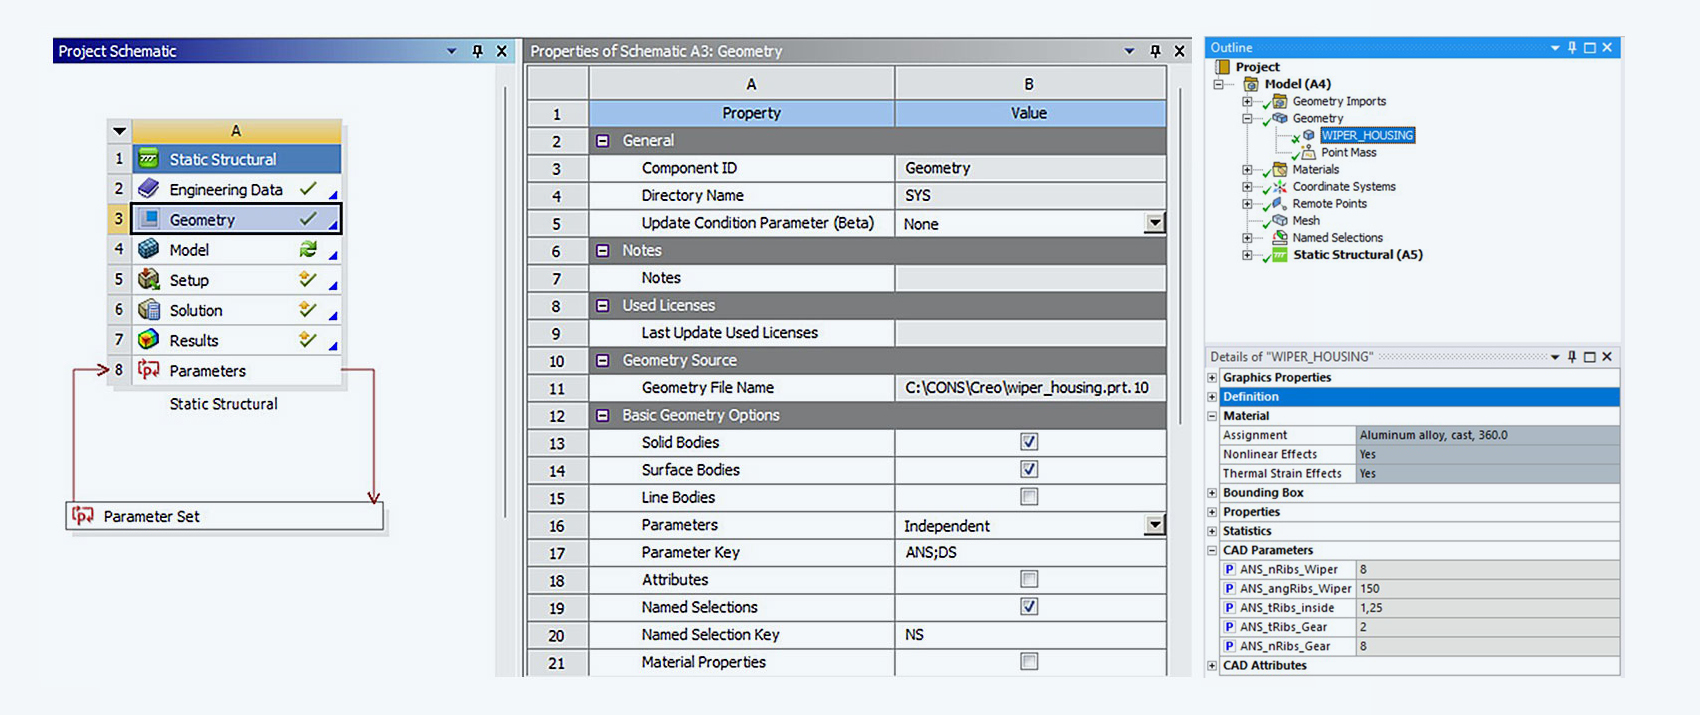Expand the Geometry Imports tree node
Screen dimensions: 1700x715
[1247, 101]
